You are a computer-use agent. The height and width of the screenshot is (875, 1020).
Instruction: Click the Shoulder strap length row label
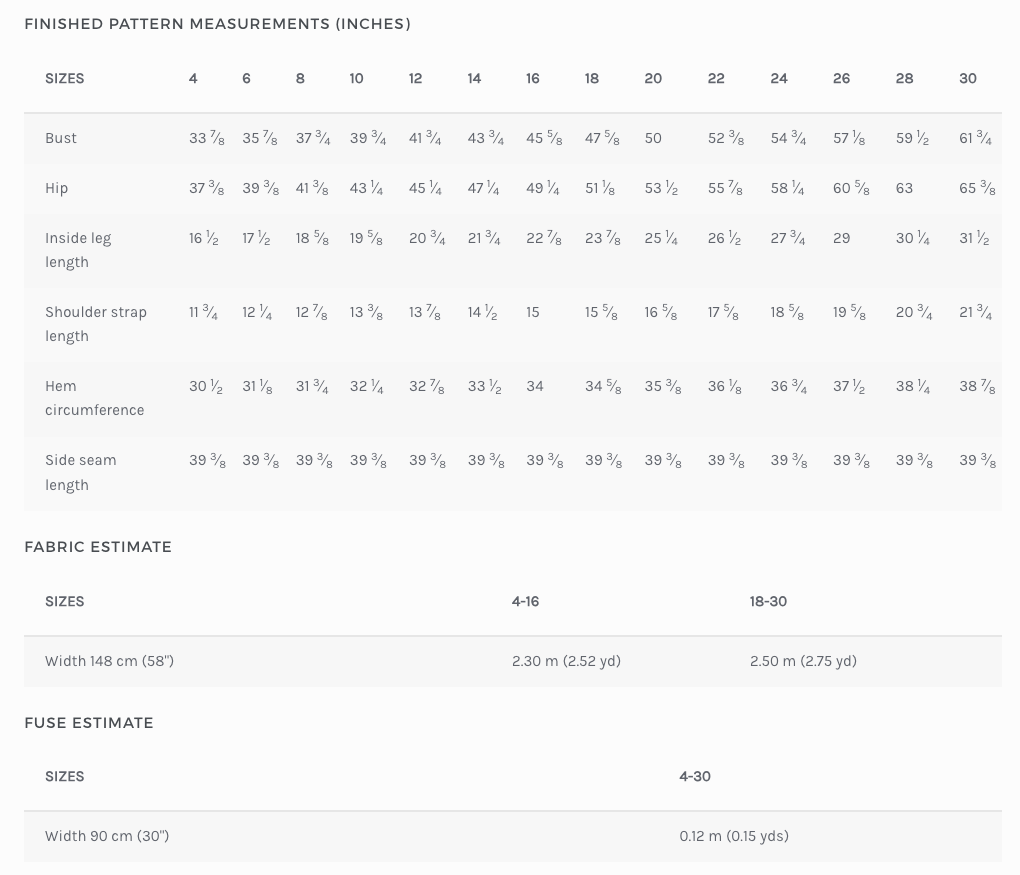click(x=96, y=324)
